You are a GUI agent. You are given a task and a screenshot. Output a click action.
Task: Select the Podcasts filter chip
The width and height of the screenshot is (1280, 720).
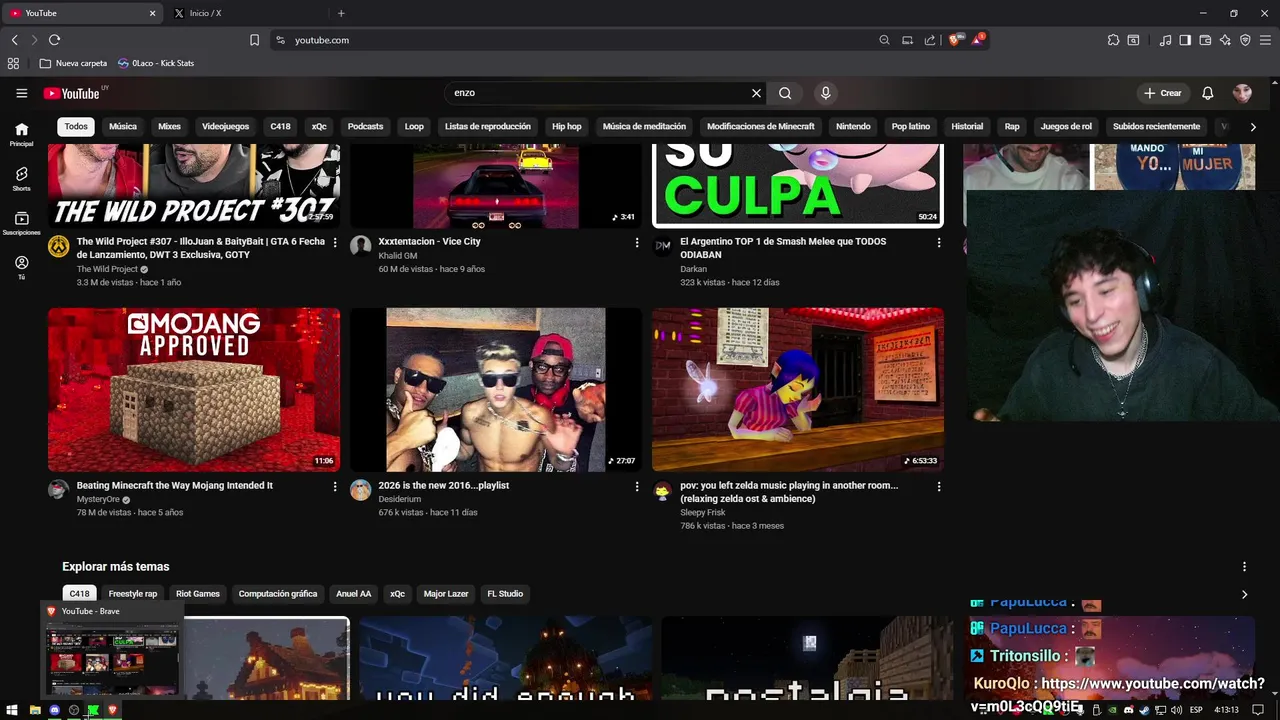click(365, 126)
